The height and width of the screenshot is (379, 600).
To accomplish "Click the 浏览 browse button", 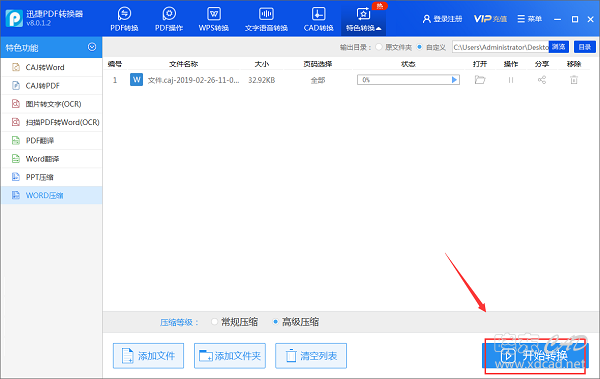I will [x=559, y=47].
